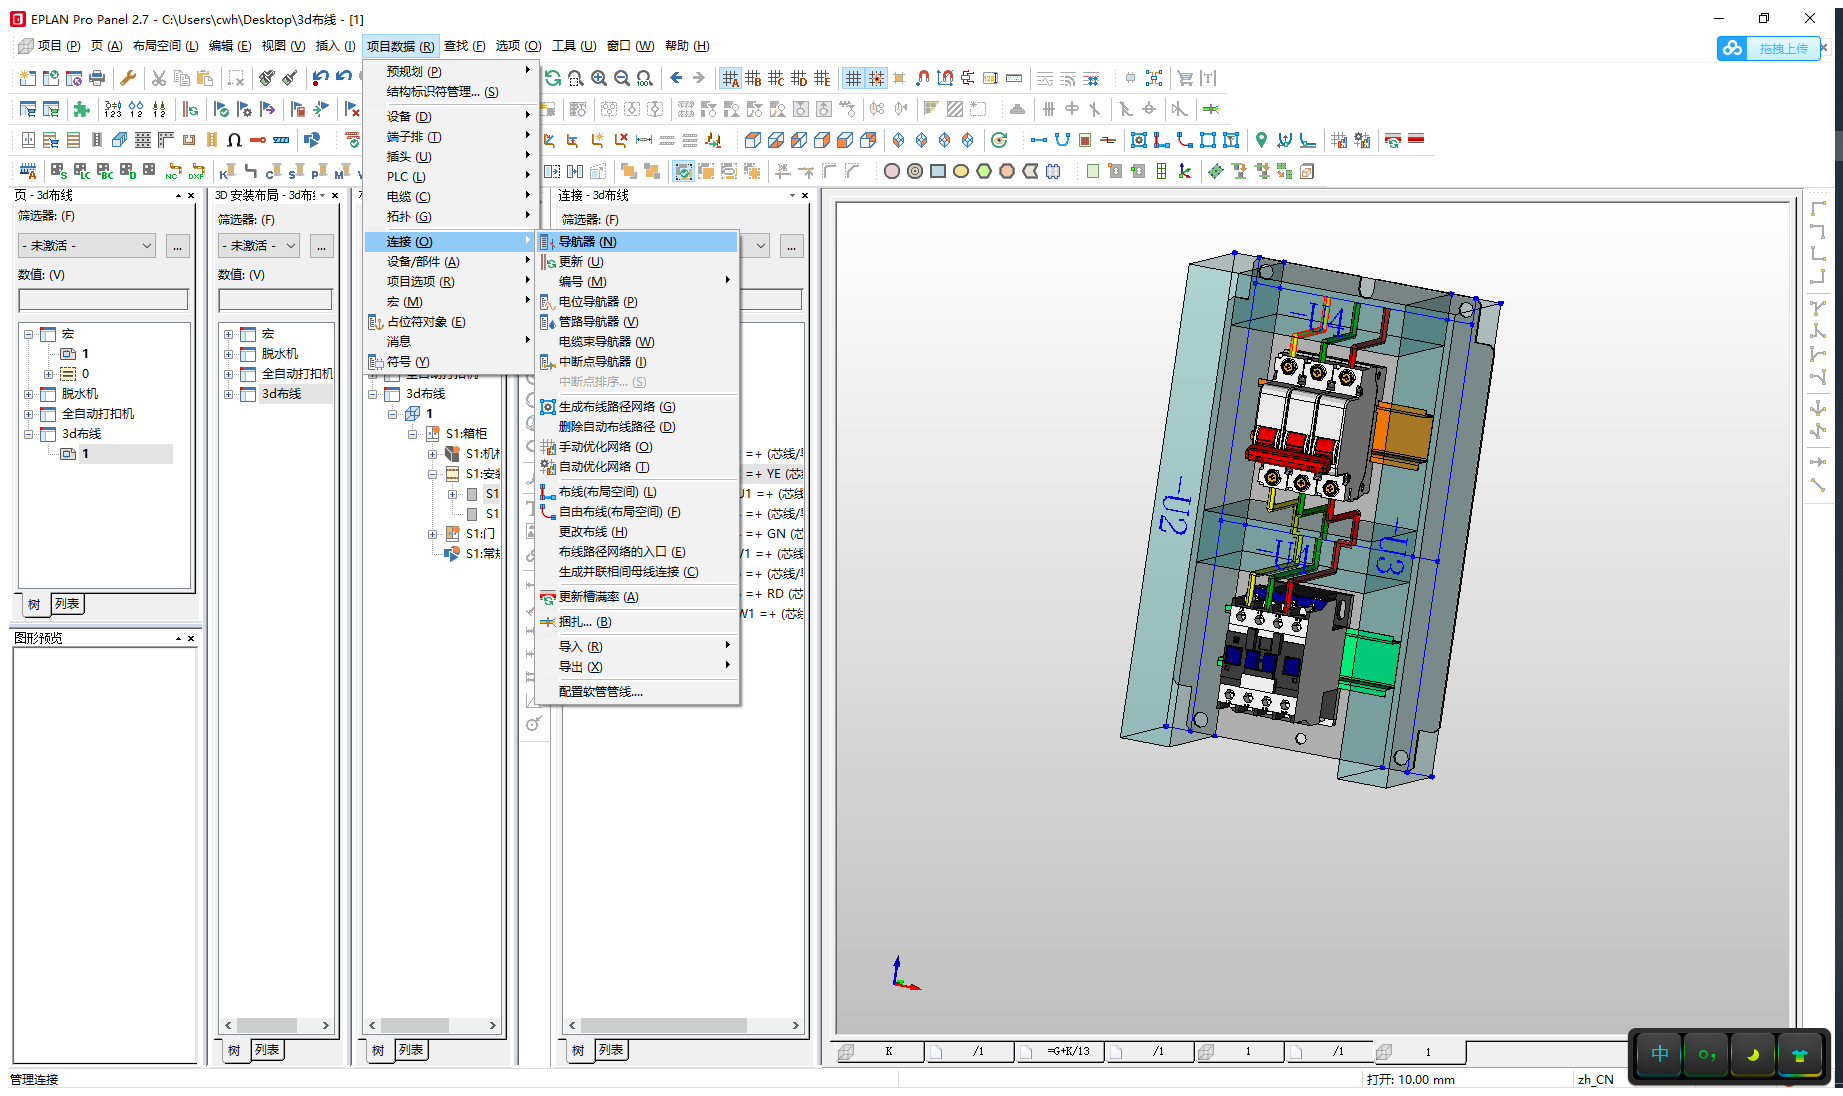Click the blue back arrow icon
Image resolution: width=1843 pixels, height=1096 pixels.
[676, 78]
